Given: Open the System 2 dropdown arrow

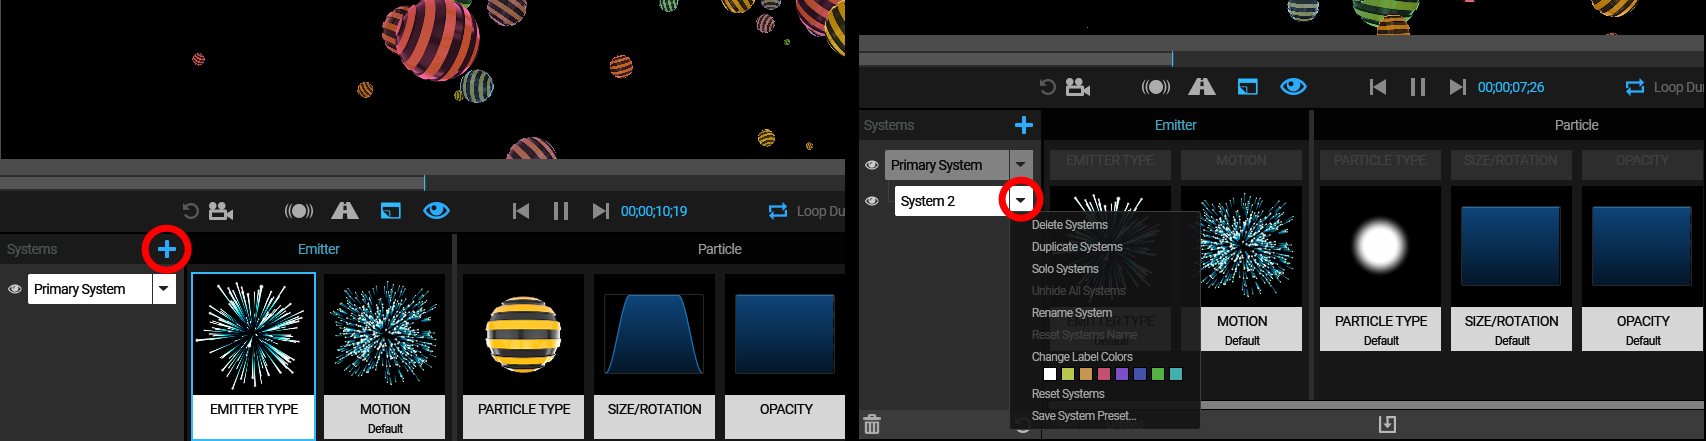Looking at the screenshot, I should (x=1020, y=201).
